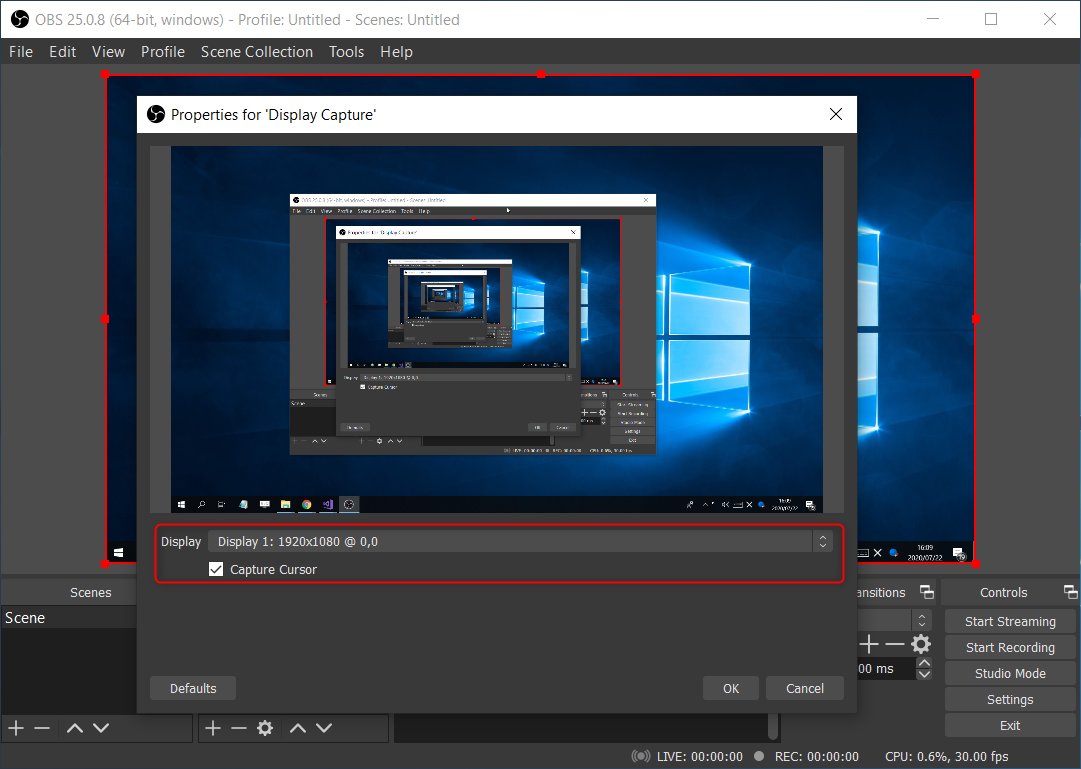Confirm properties with OK button
Screen dimensions: 1081x769
pos(731,688)
